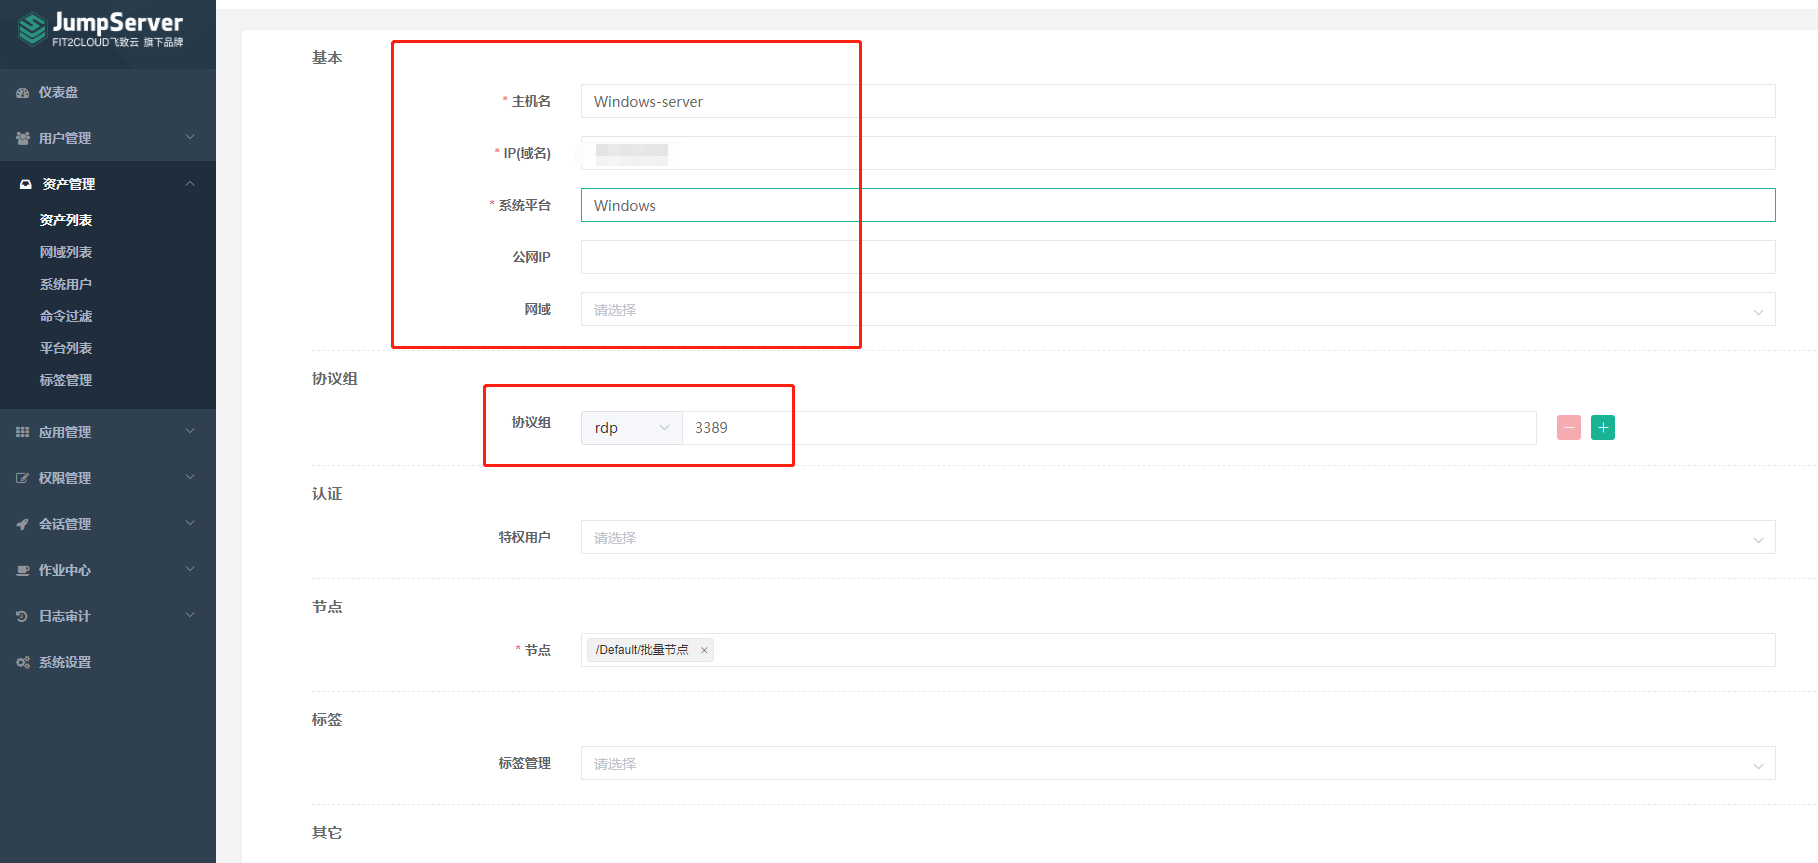The width and height of the screenshot is (1818, 863).
Task: Click the asset management inbox icon
Action: (26, 184)
